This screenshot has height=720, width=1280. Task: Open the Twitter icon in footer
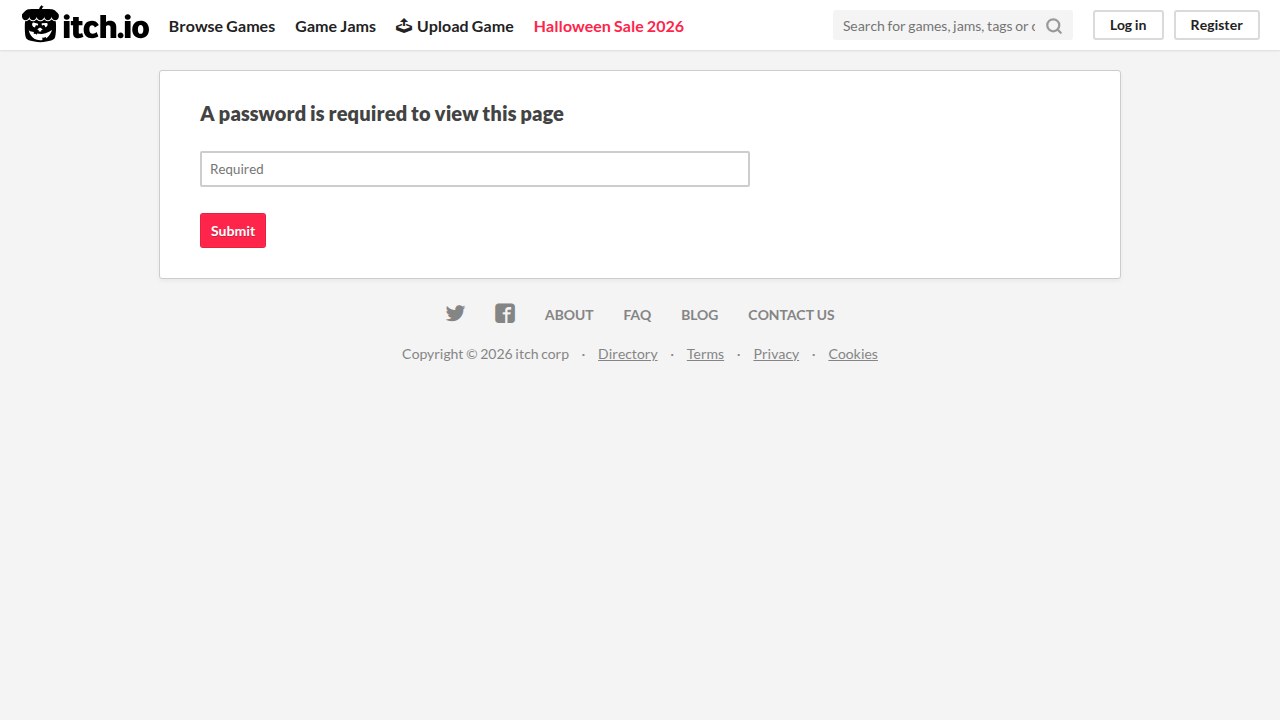pos(455,314)
